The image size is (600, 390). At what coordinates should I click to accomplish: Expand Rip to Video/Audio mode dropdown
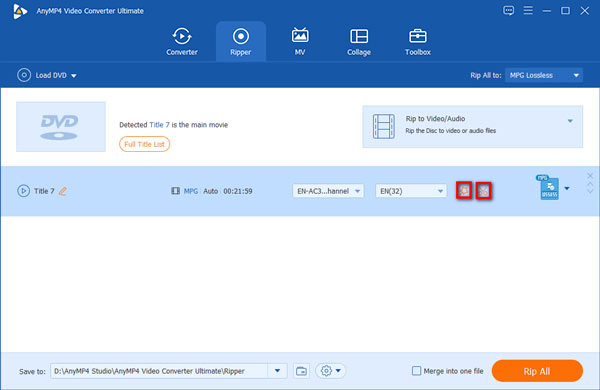click(570, 121)
